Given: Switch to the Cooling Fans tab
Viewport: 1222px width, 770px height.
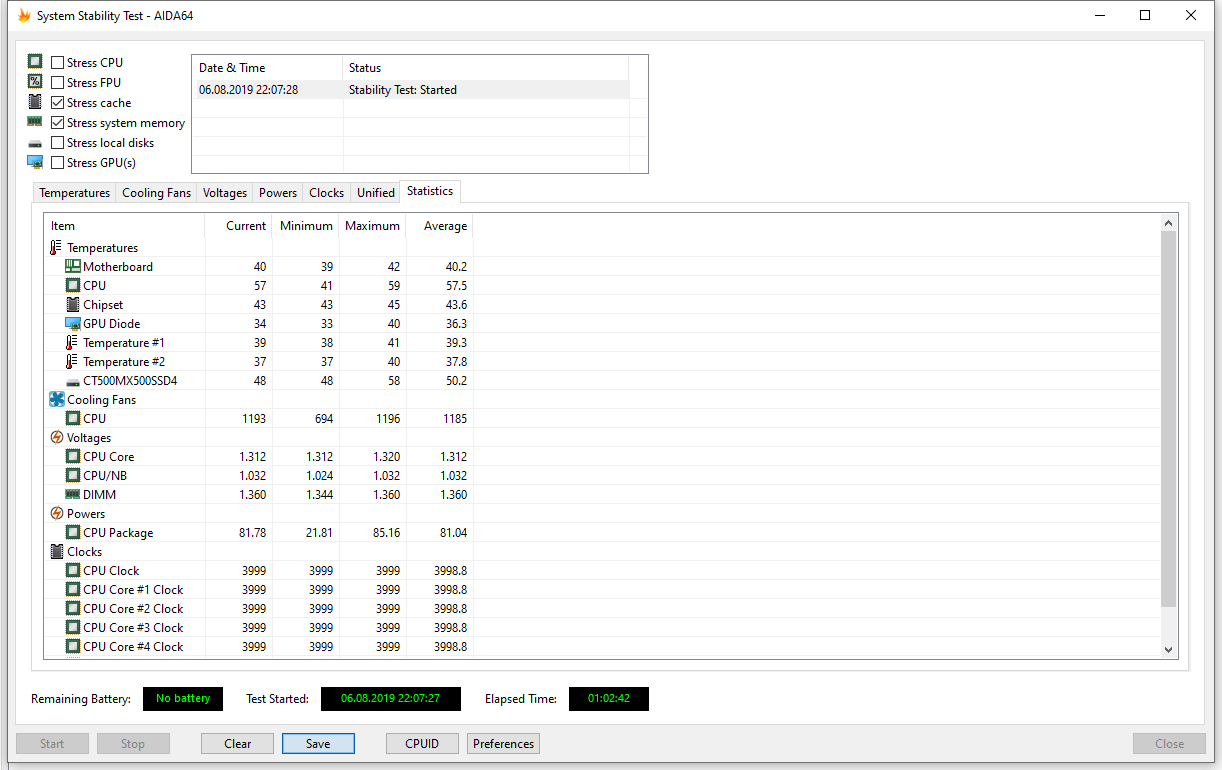Looking at the screenshot, I should pyautogui.click(x=156, y=193).
